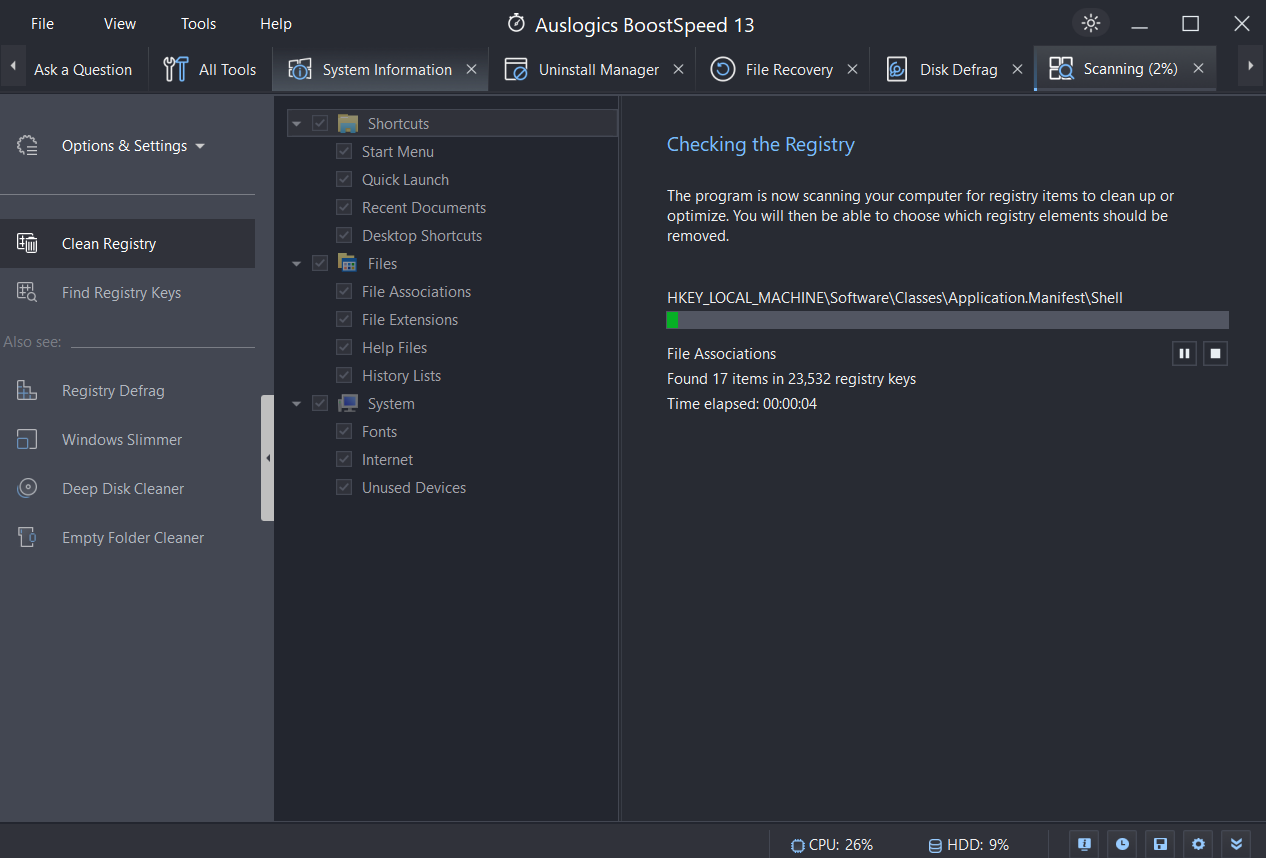Open the Windows Slimmer tool
1266x858 pixels.
tap(122, 439)
